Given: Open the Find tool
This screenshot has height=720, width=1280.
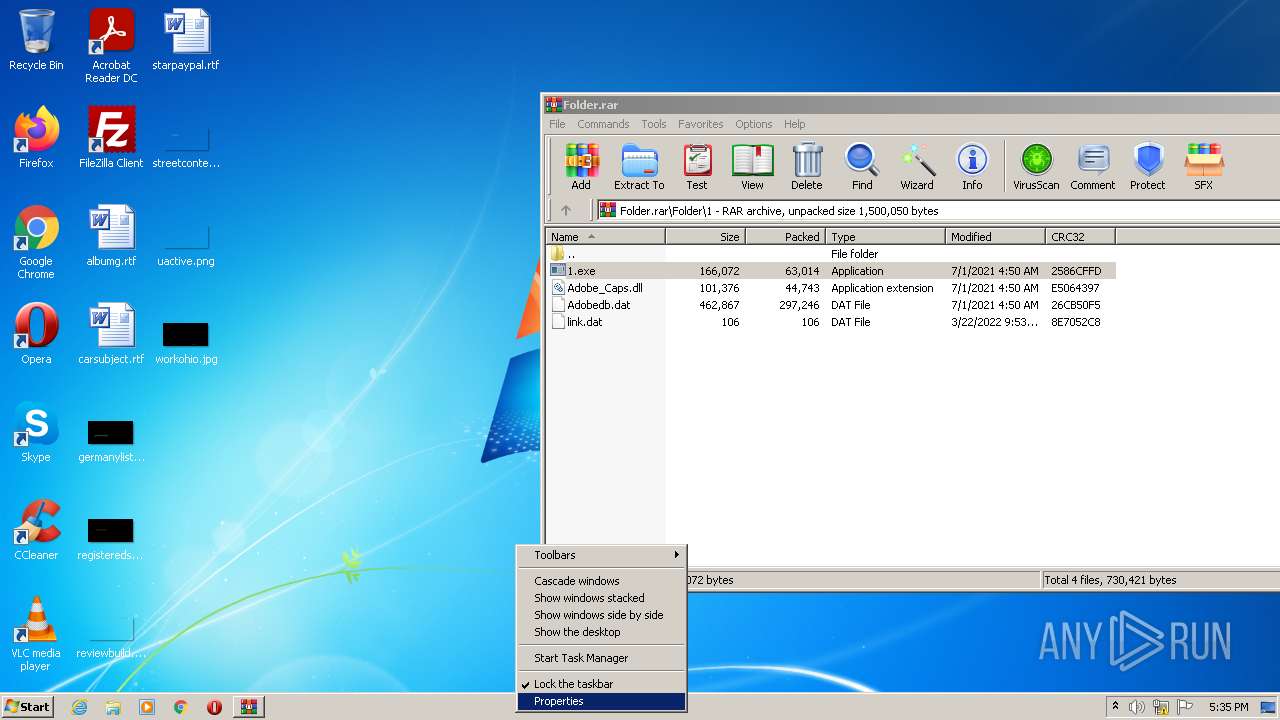Looking at the screenshot, I should (x=862, y=166).
